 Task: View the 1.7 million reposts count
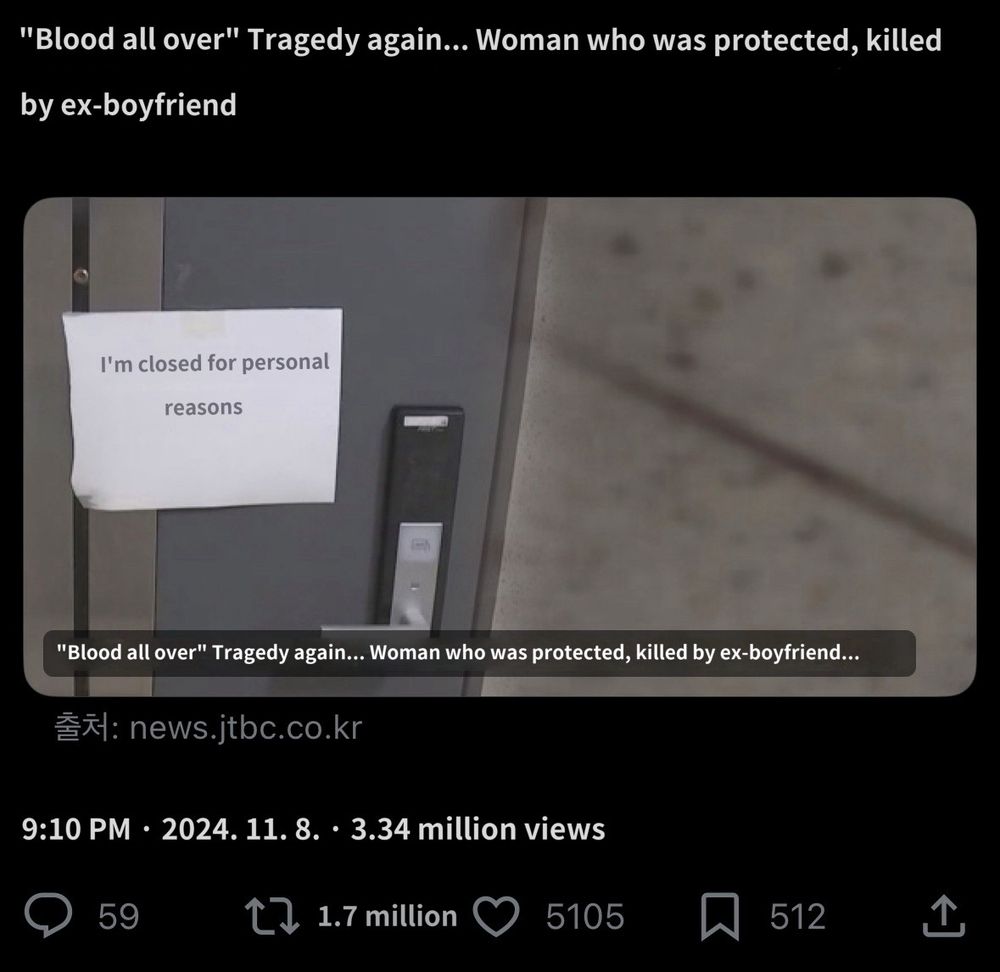coord(387,917)
